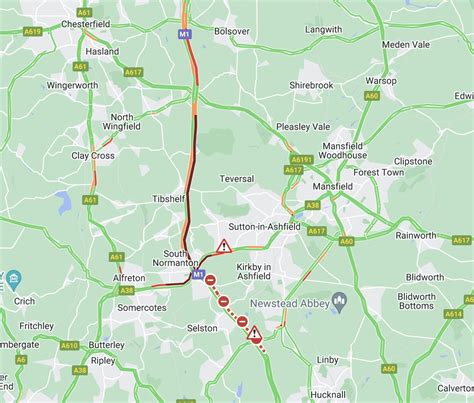
Task: Click the Hucknall town label
Action: (328, 395)
